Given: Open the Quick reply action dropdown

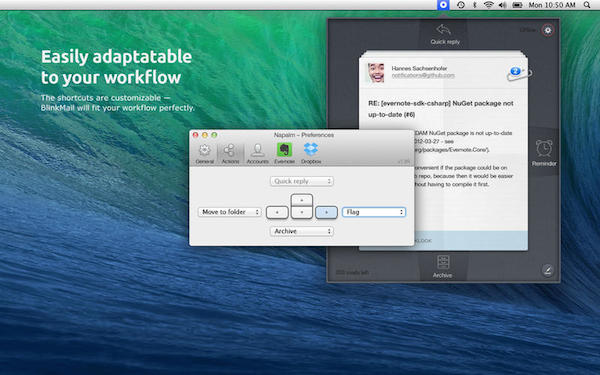Looking at the screenshot, I should pos(302,181).
